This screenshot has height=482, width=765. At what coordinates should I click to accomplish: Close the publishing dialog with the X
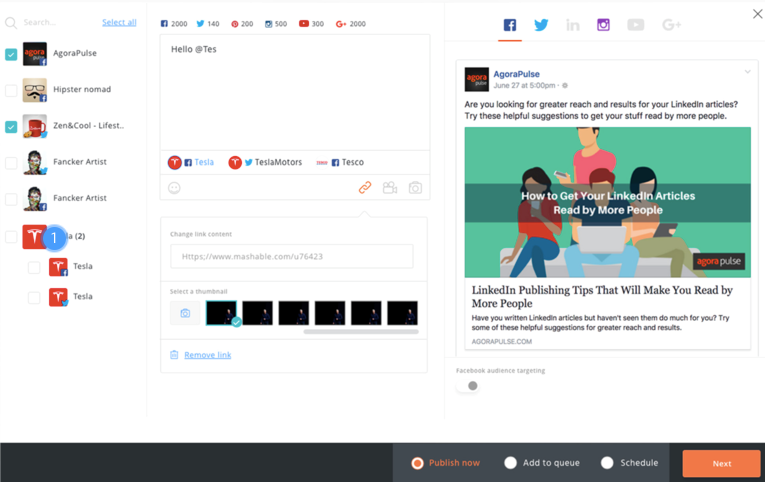point(757,14)
